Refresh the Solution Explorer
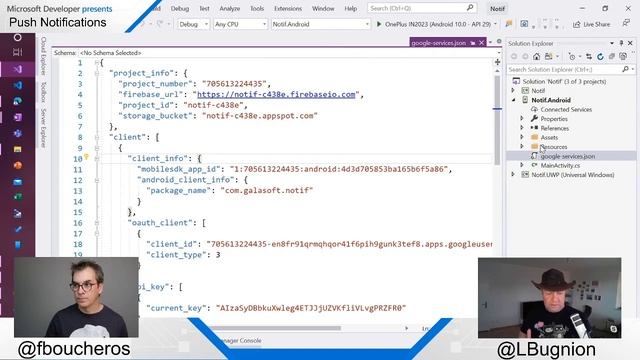Image resolution: width=640 pixels, height=360 pixels. 600,57
